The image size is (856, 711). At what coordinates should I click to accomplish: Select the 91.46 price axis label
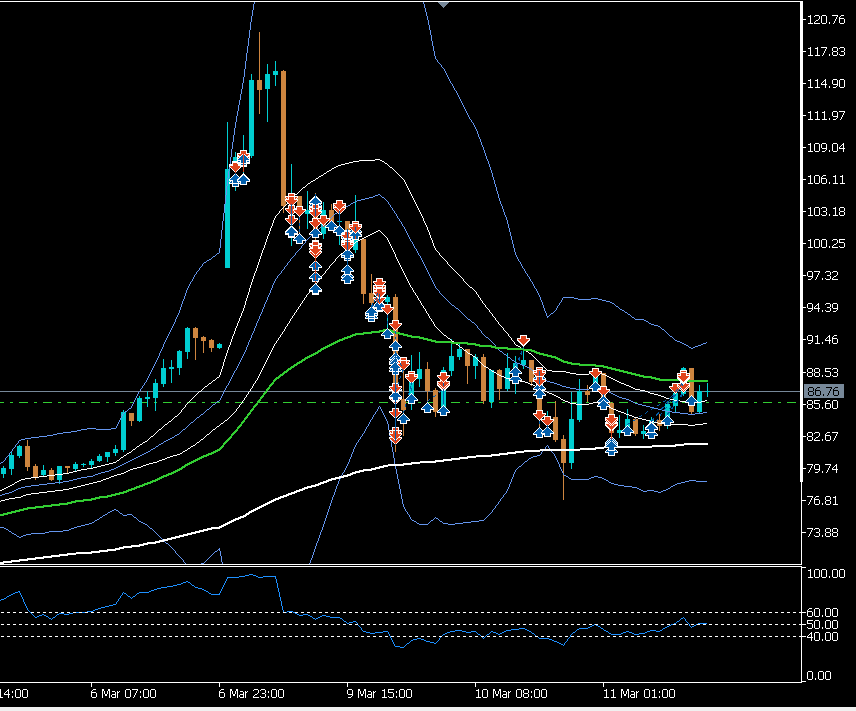point(823,340)
